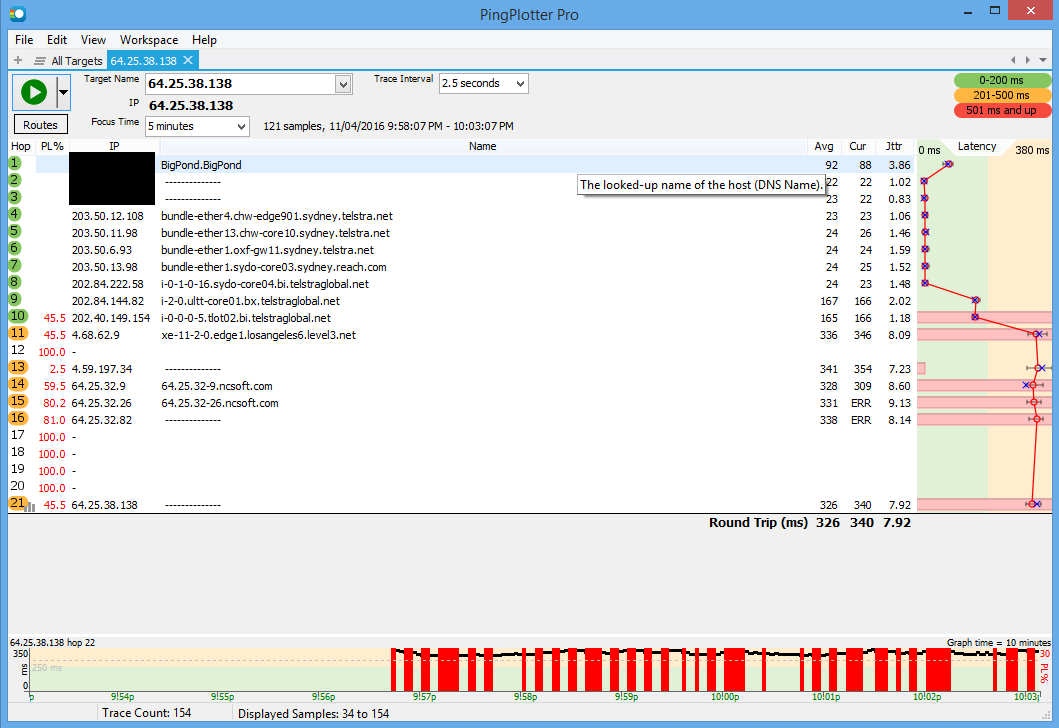Add a new target tab with plus icon

click(18, 60)
